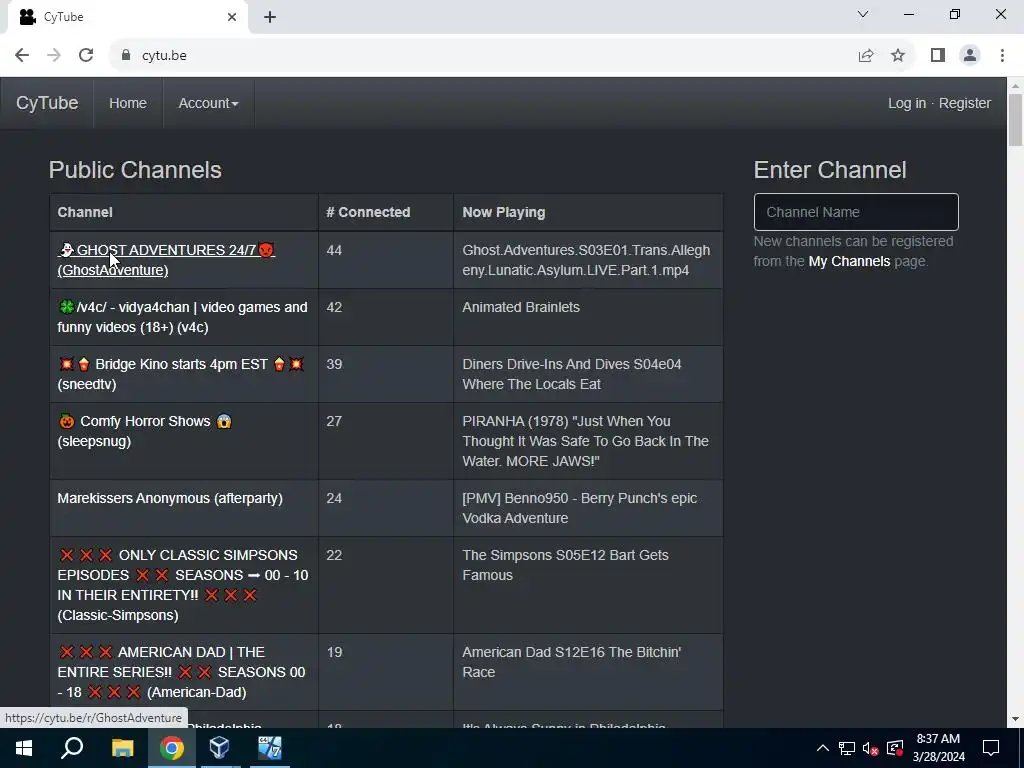This screenshot has width=1024, height=768.
Task: Click the 19 connected count
Action: tap(334, 652)
